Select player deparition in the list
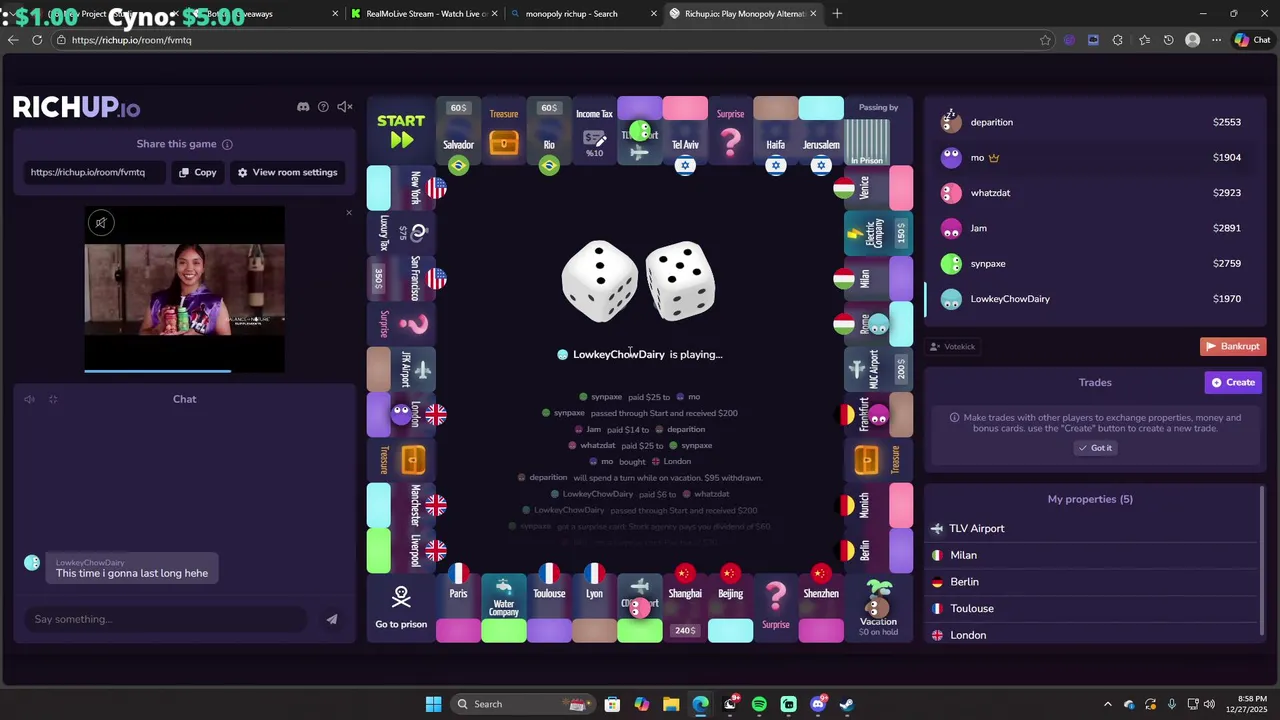1280x720 pixels. pyautogui.click(x=1094, y=122)
